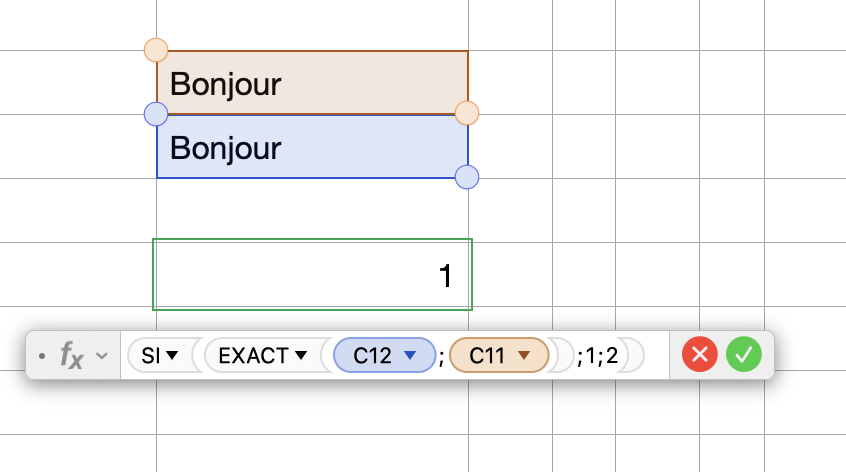Click the result cell showing 1
846x472 pixels.
point(312,274)
